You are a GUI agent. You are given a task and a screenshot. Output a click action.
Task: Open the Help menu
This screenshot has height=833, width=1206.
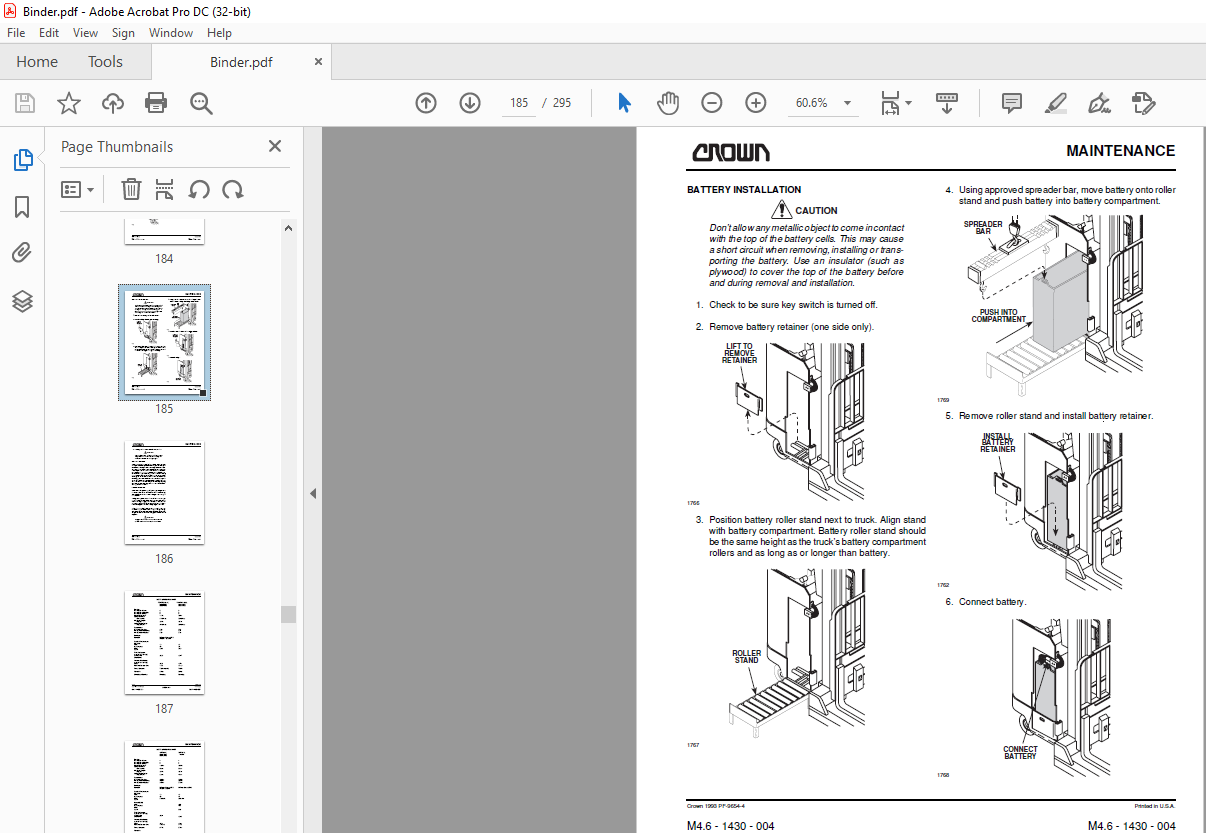(219, 33)
